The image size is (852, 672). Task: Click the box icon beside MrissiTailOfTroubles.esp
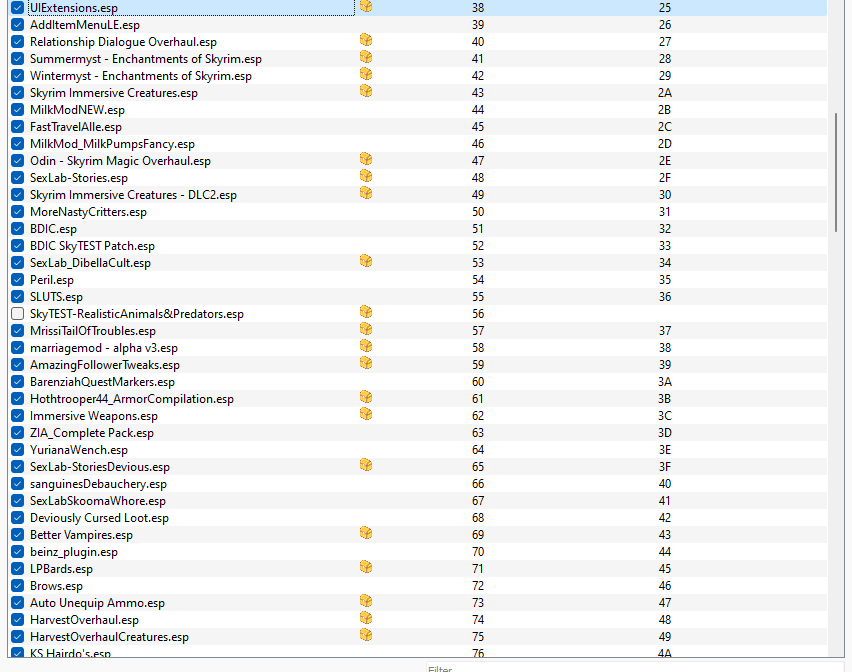366,329
